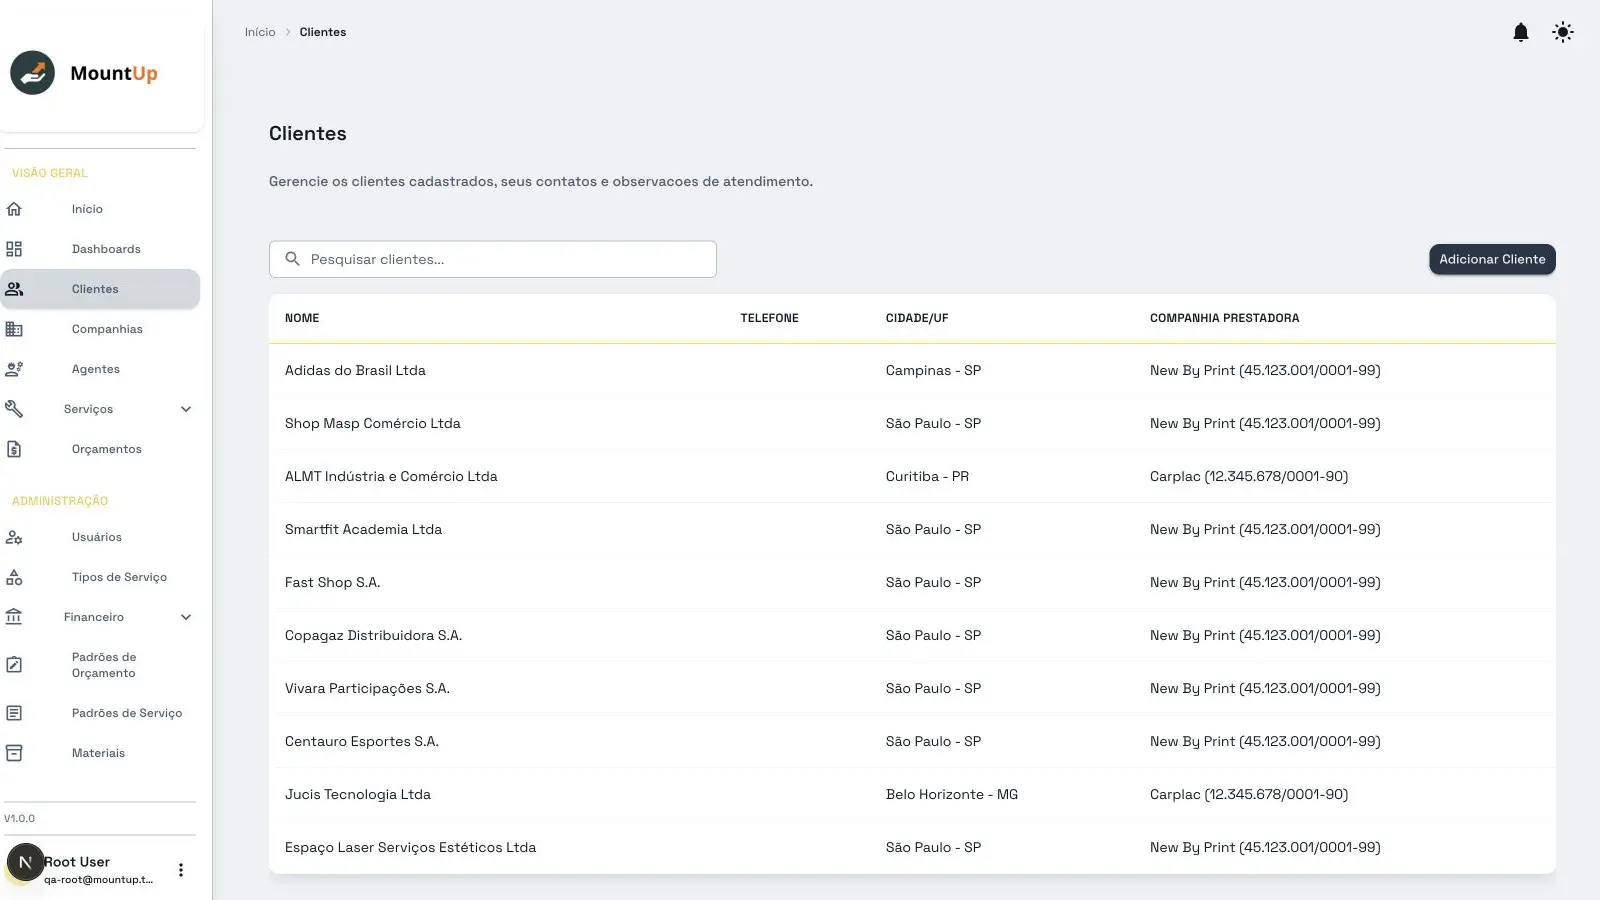Click the Dashboards grid icon
The width and height of the screenshot is (1600, 900).
(x=14, y=249)
